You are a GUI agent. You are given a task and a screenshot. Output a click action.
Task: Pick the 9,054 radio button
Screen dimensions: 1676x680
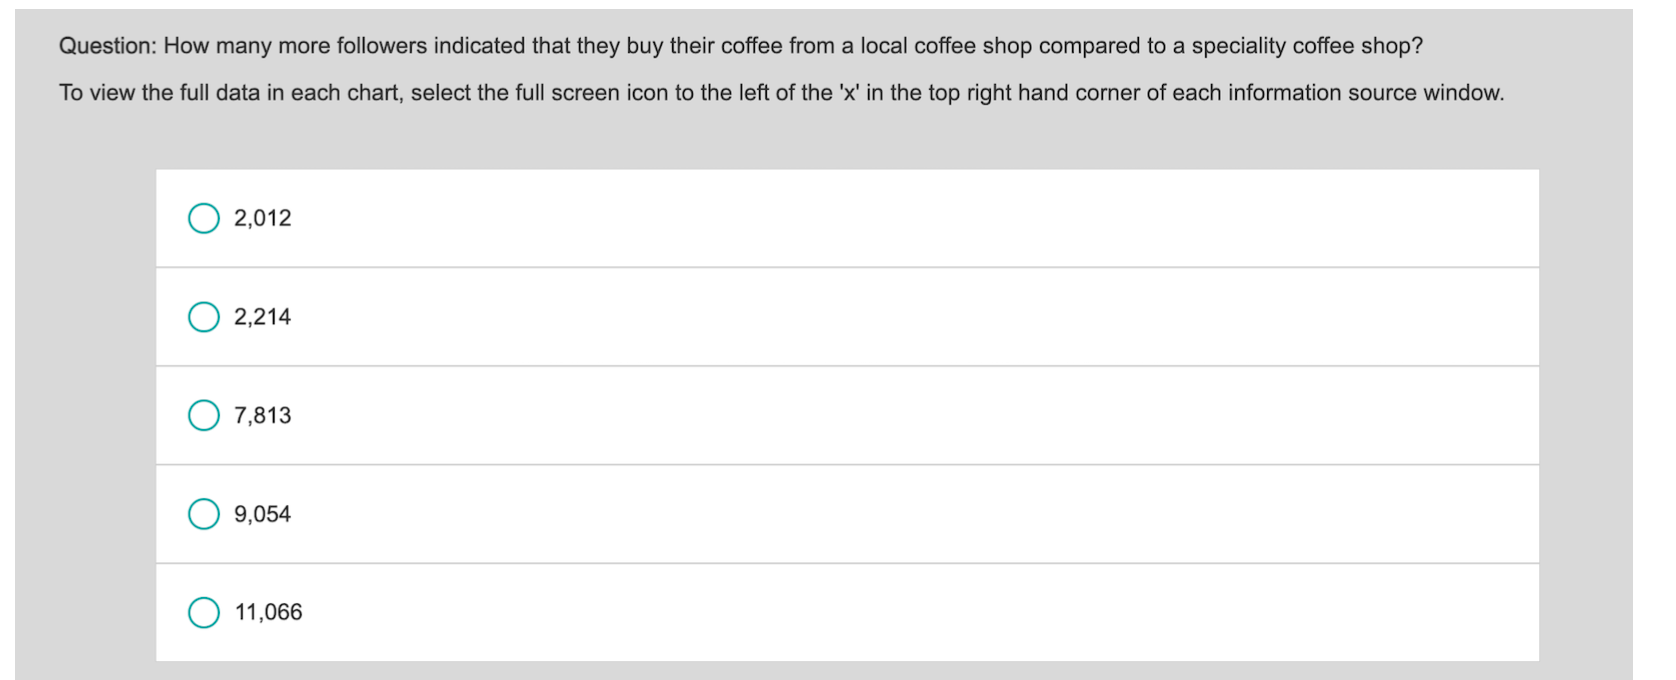point(204,514)
